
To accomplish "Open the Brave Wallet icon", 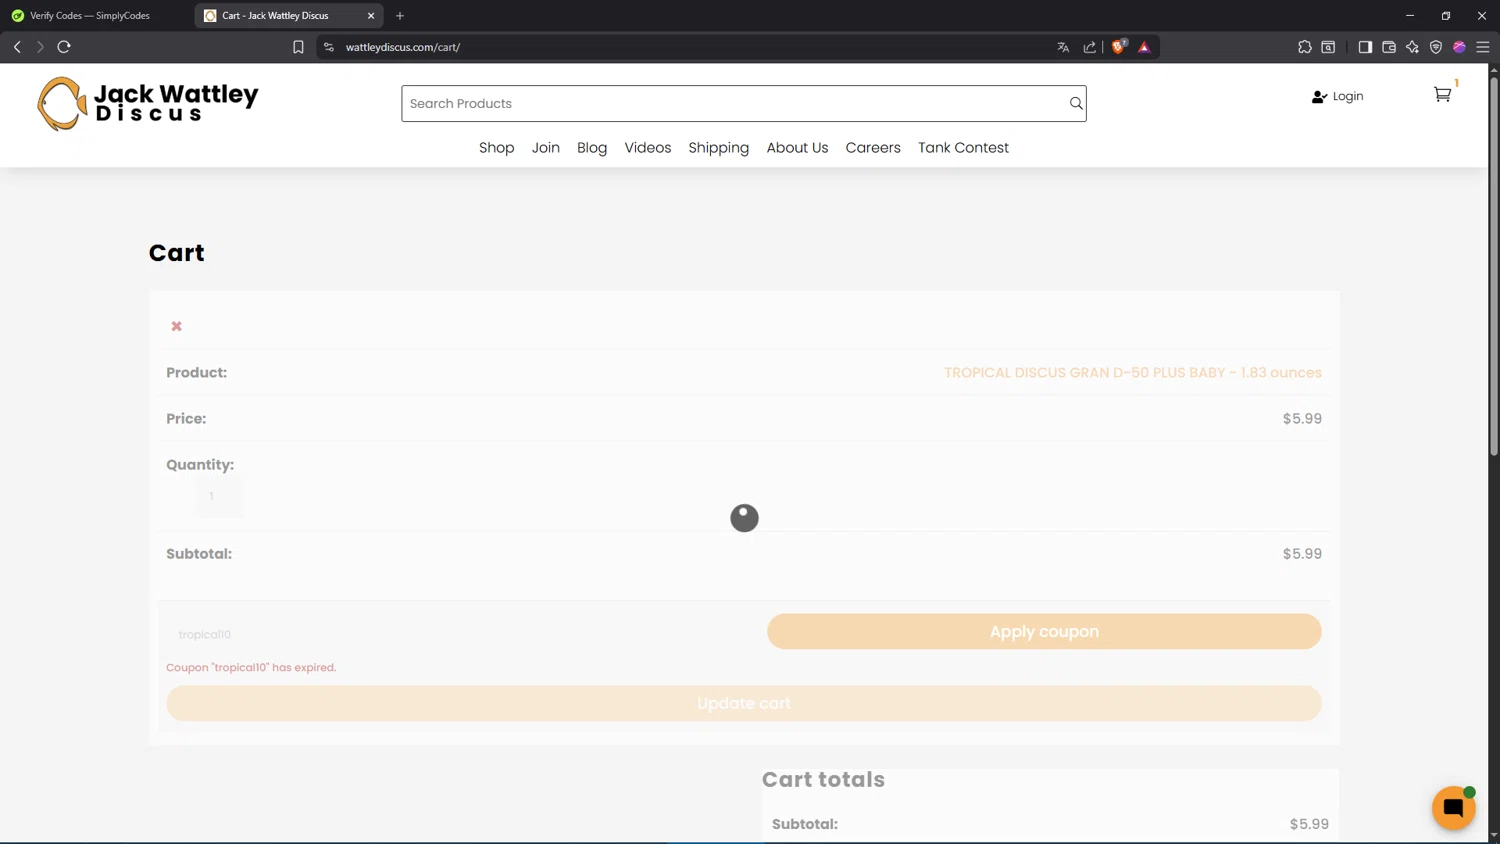I will tap(1389, 47).
